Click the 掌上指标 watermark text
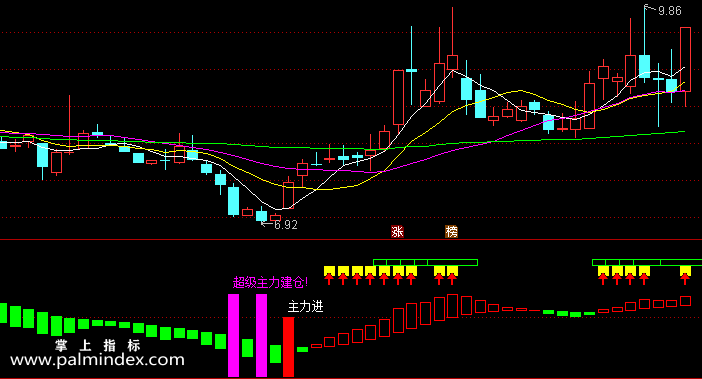 click(98, 345)
